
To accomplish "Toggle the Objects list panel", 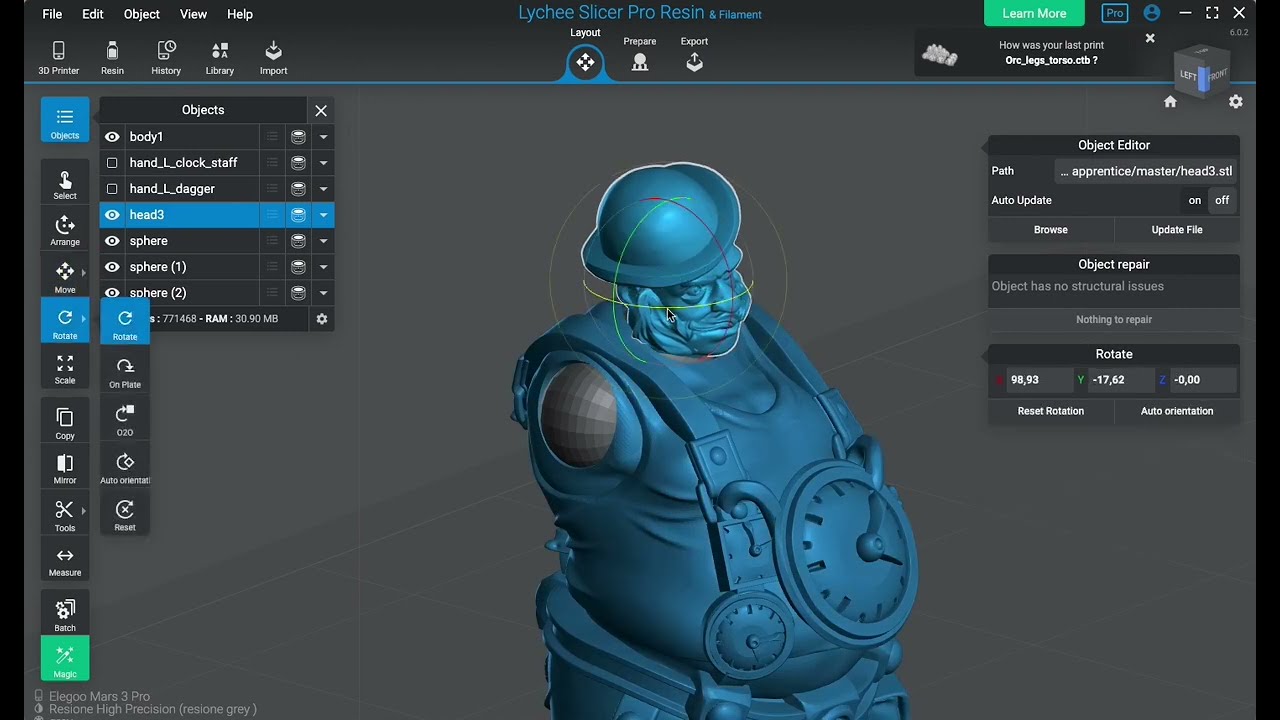I will [65, 120].
